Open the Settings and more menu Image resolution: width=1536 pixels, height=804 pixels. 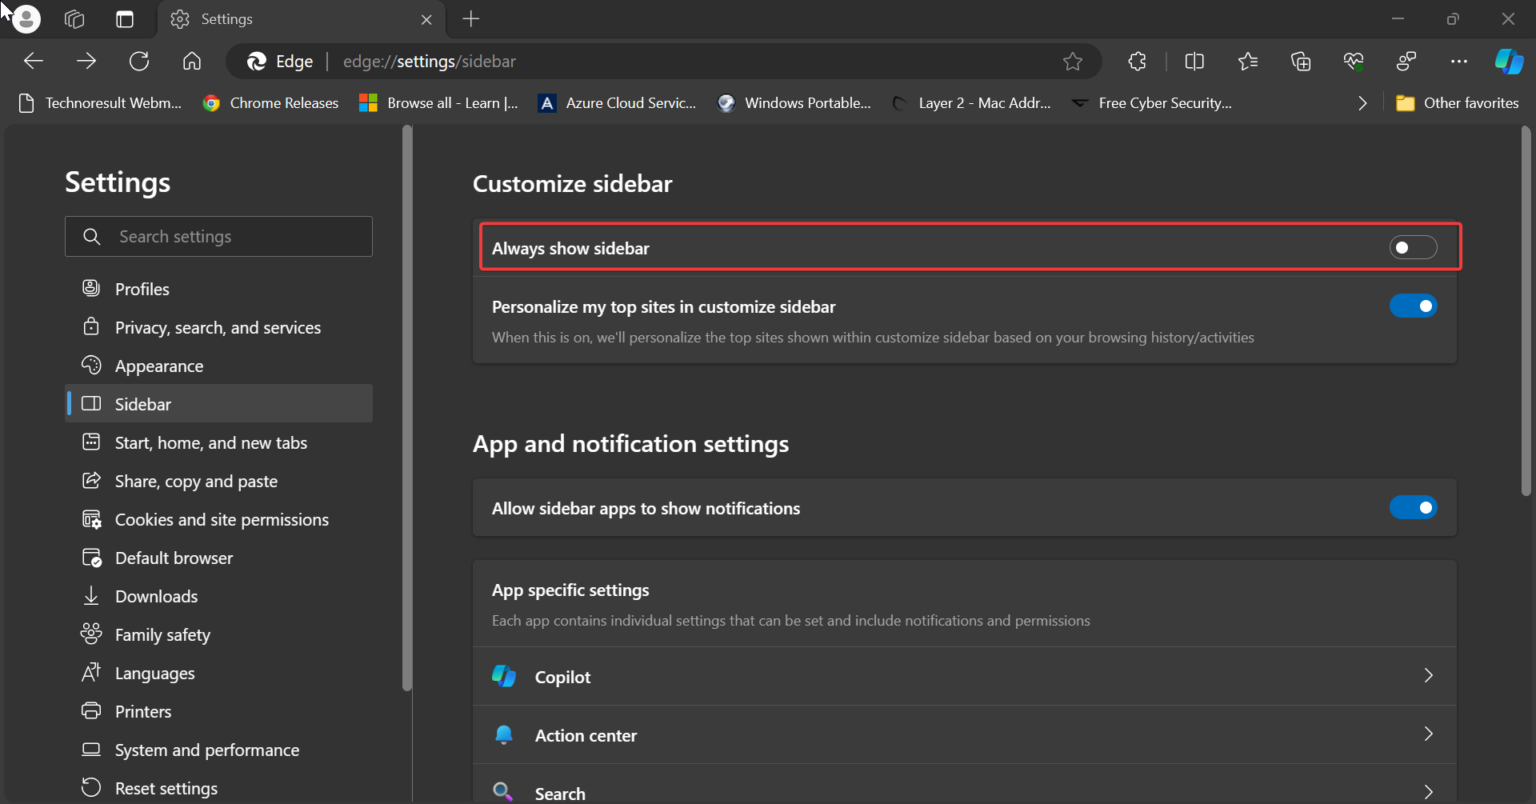(1459, 61)
